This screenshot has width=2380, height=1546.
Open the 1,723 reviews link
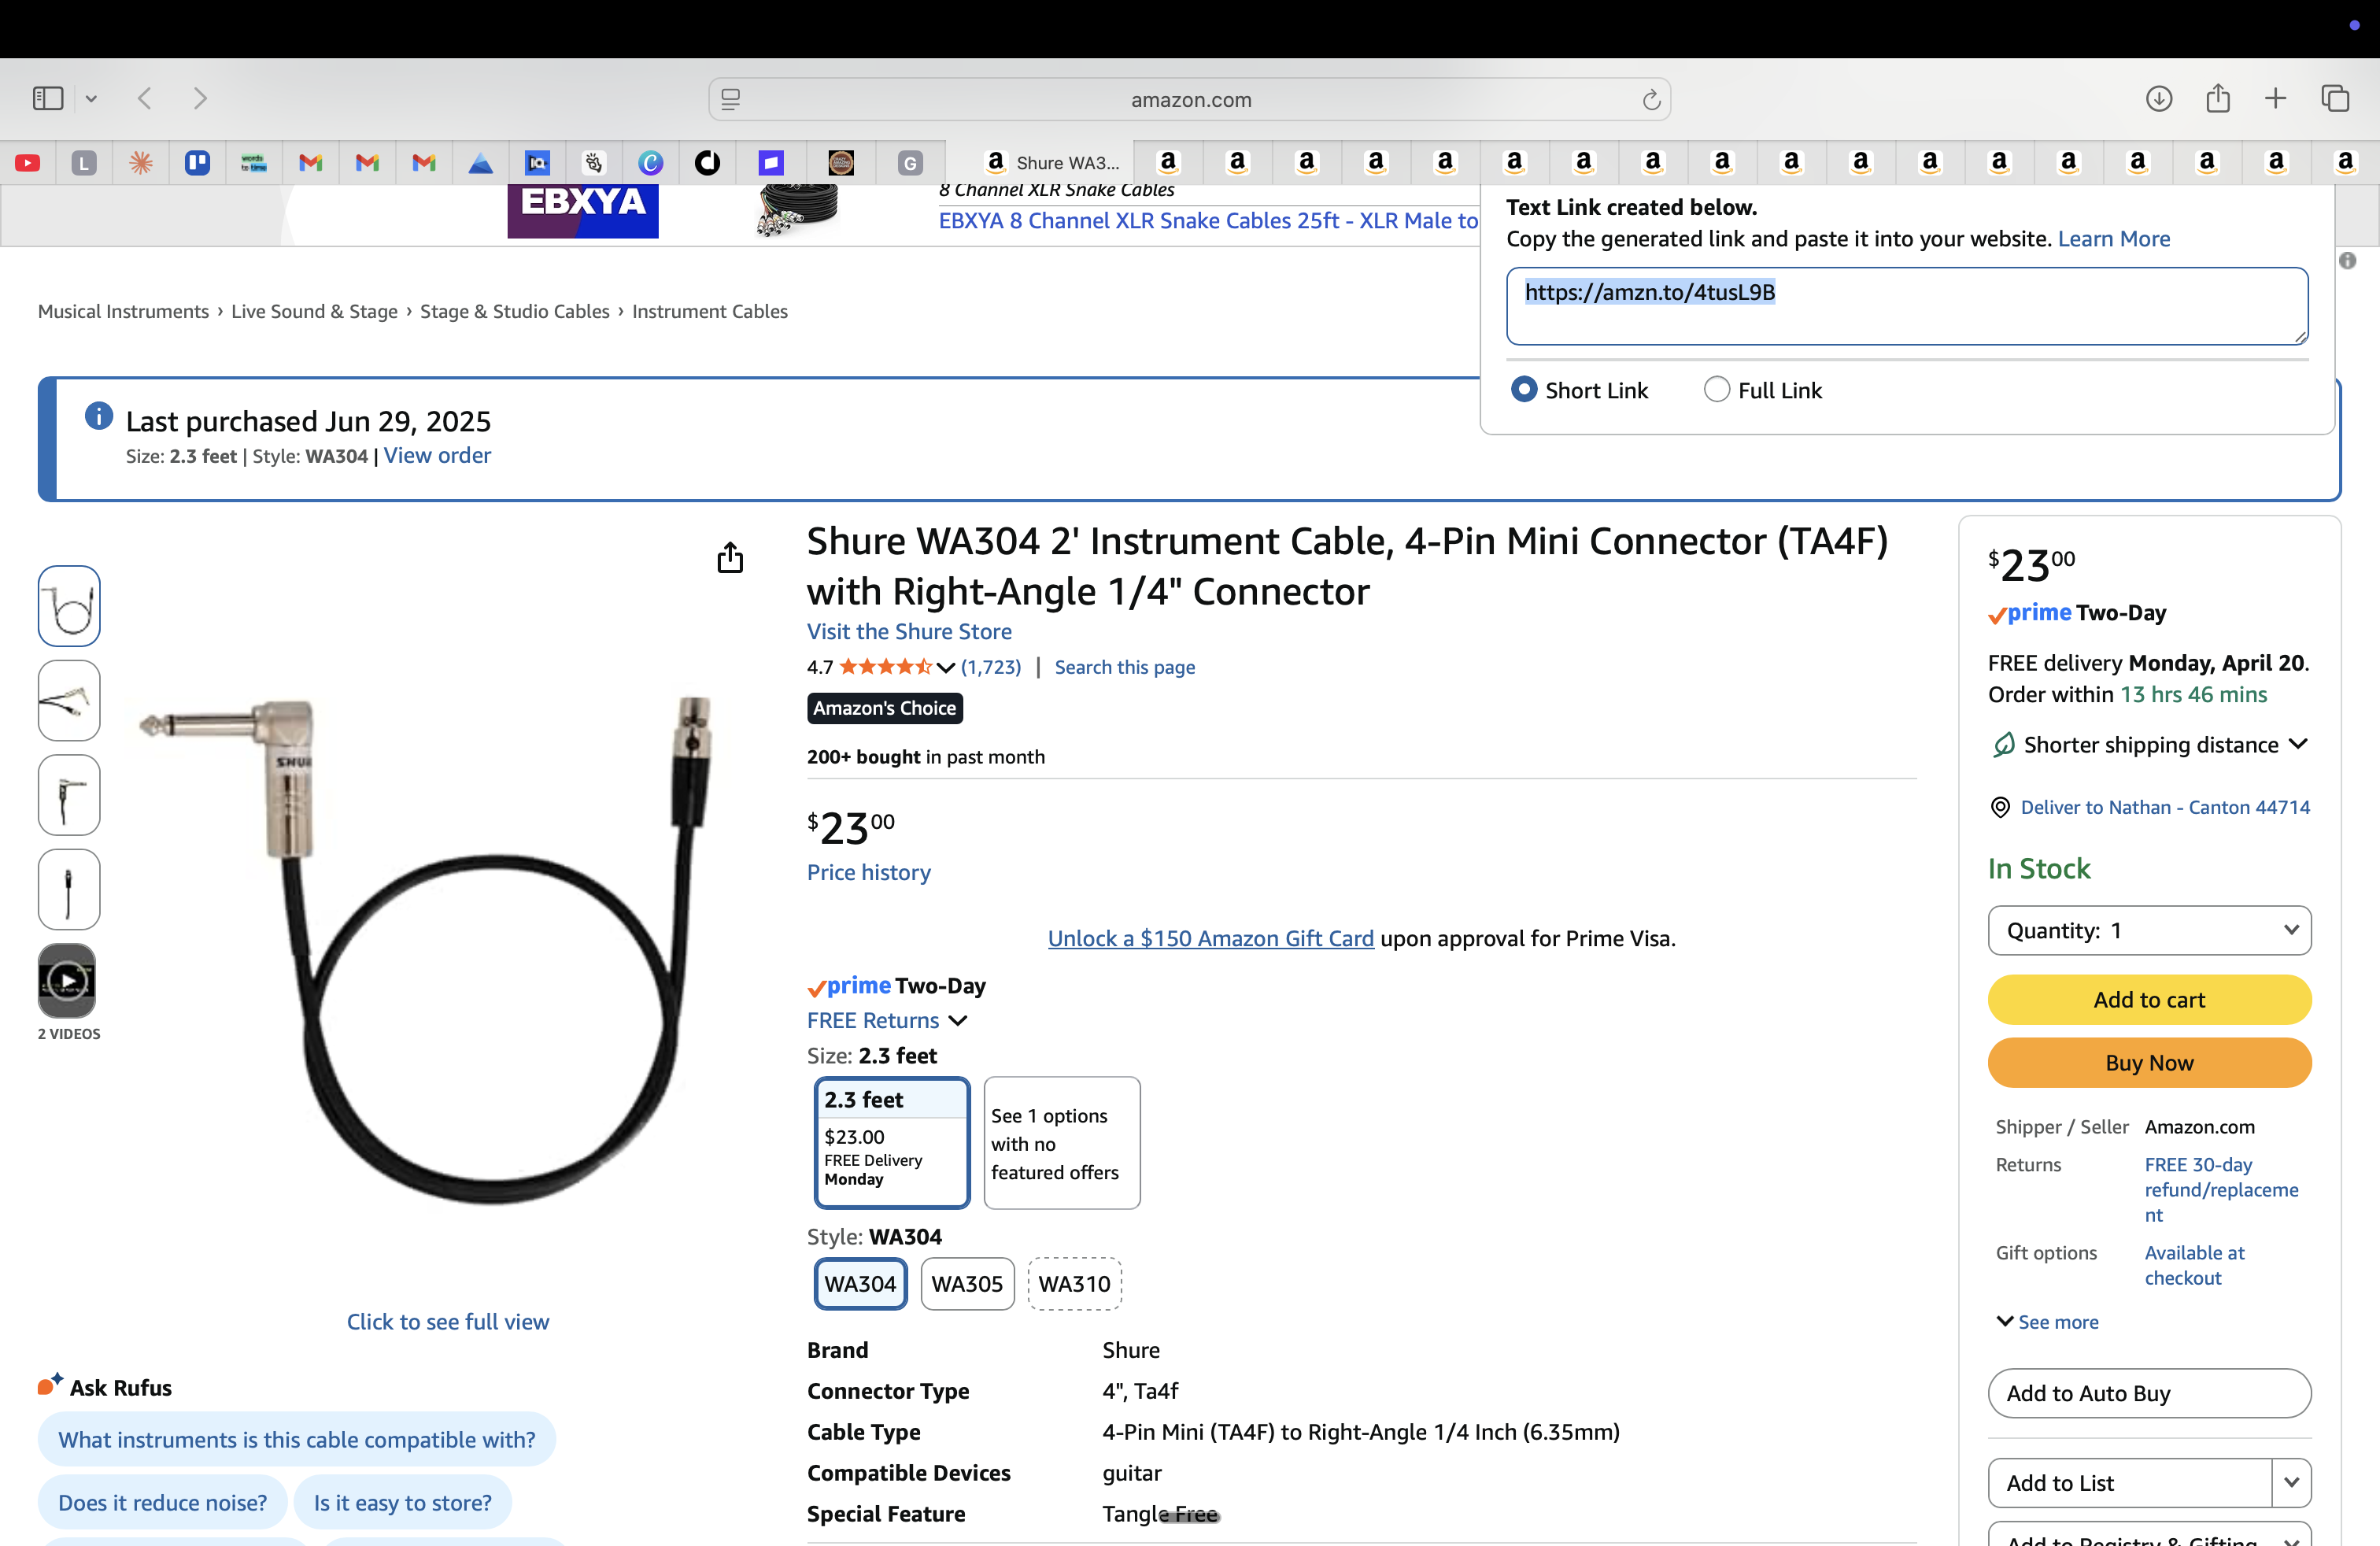point(991,667)
